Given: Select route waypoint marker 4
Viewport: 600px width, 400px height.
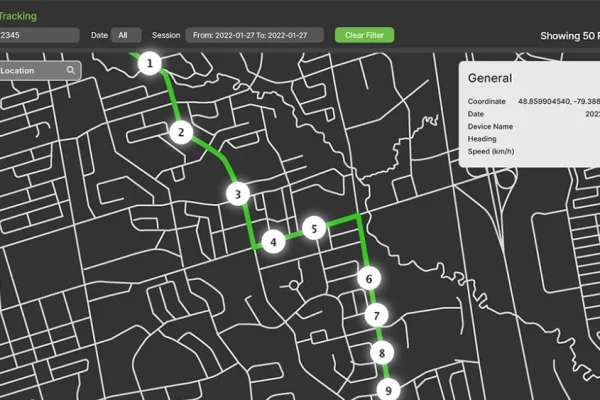Looking at the screenshot, I should pyautogui.click(x=273, y=242).
